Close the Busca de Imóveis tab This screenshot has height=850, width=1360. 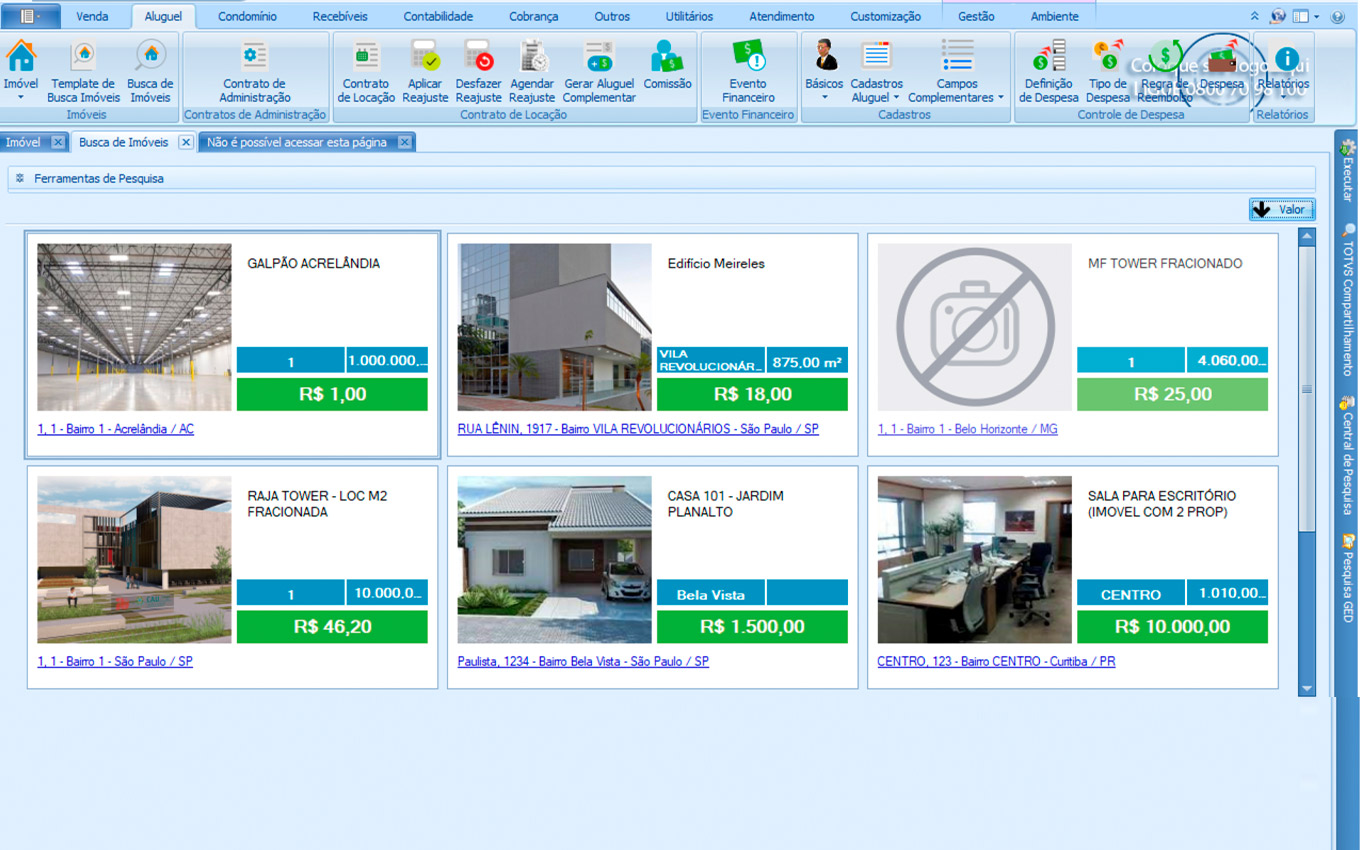(x=186, y=142)
